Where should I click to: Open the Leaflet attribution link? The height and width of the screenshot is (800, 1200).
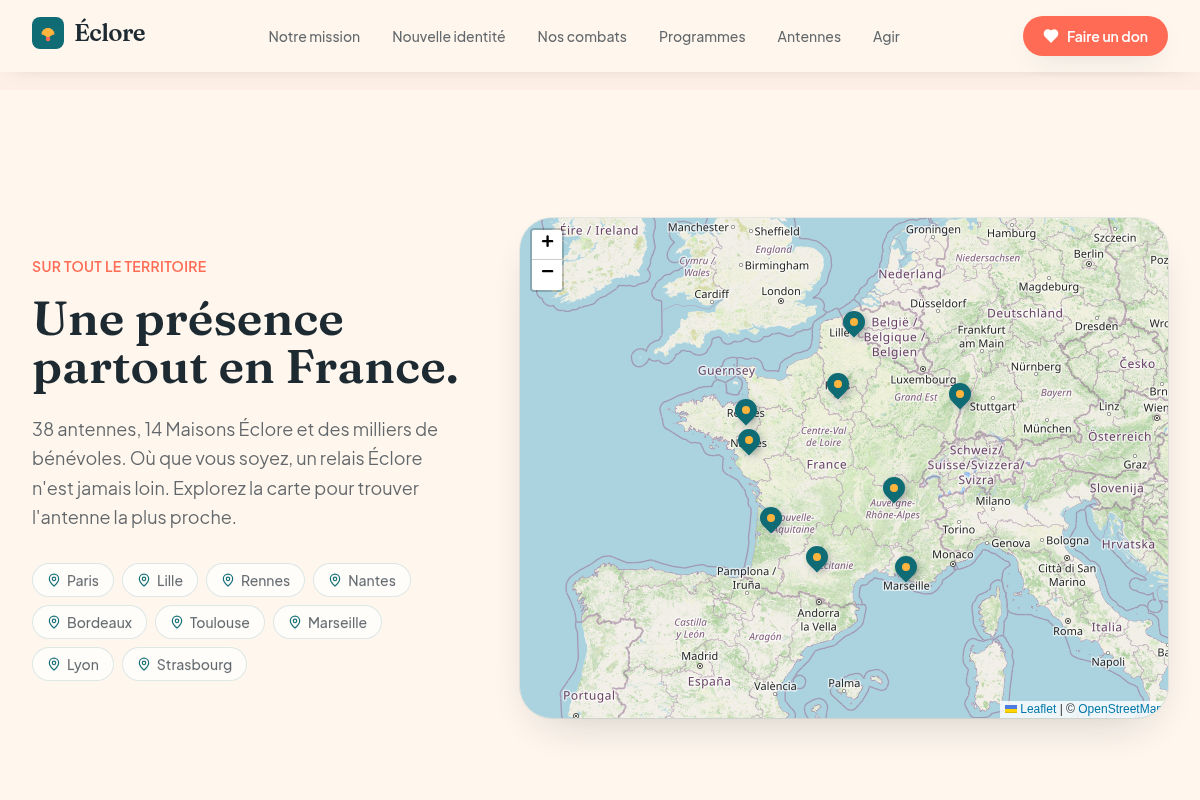[1030, 709]
